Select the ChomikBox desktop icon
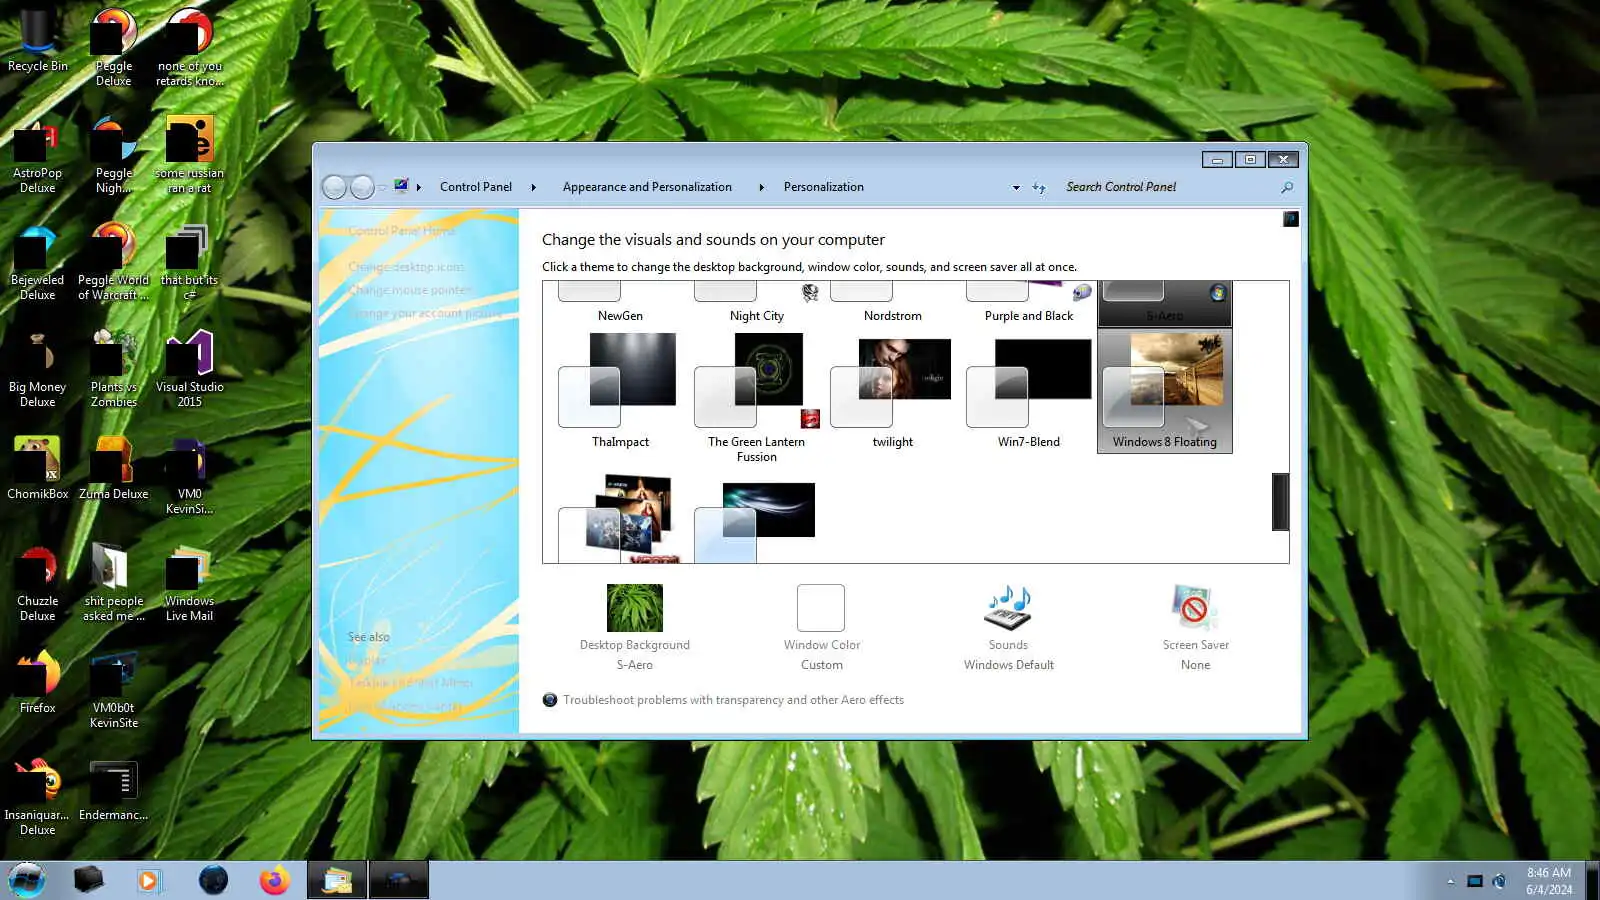 38,468
